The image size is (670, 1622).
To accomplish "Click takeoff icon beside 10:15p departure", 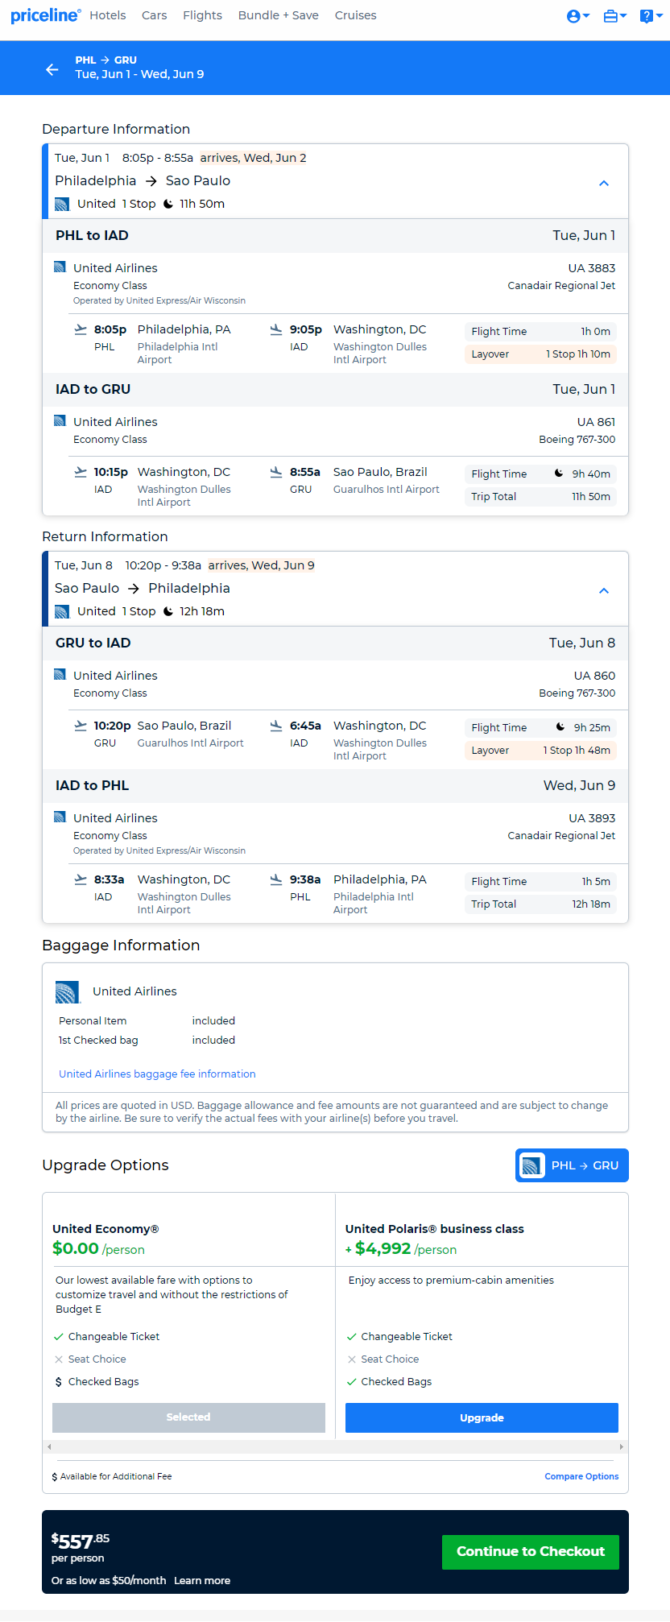I will click(80, 472).
